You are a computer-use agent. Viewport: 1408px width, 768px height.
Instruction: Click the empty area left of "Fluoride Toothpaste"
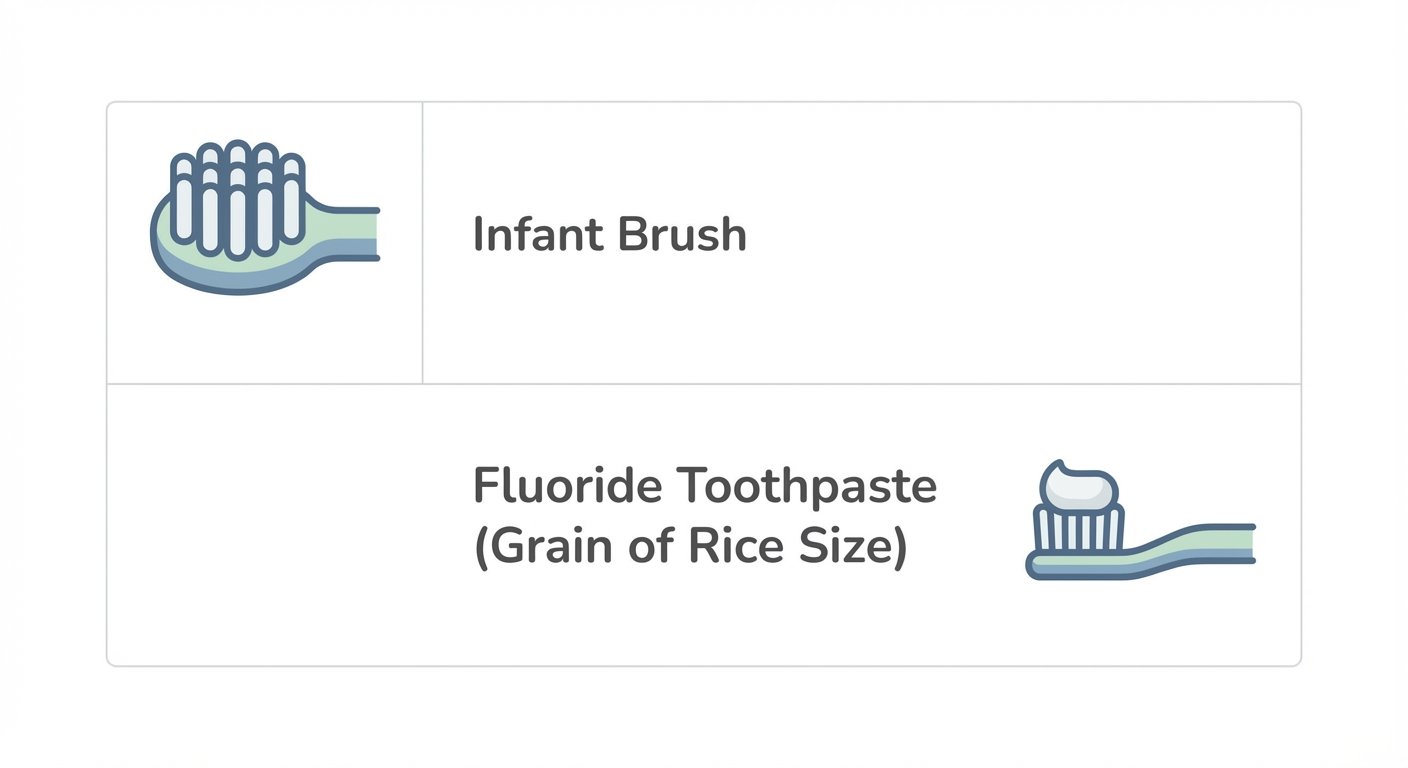(x=280, y=520)
